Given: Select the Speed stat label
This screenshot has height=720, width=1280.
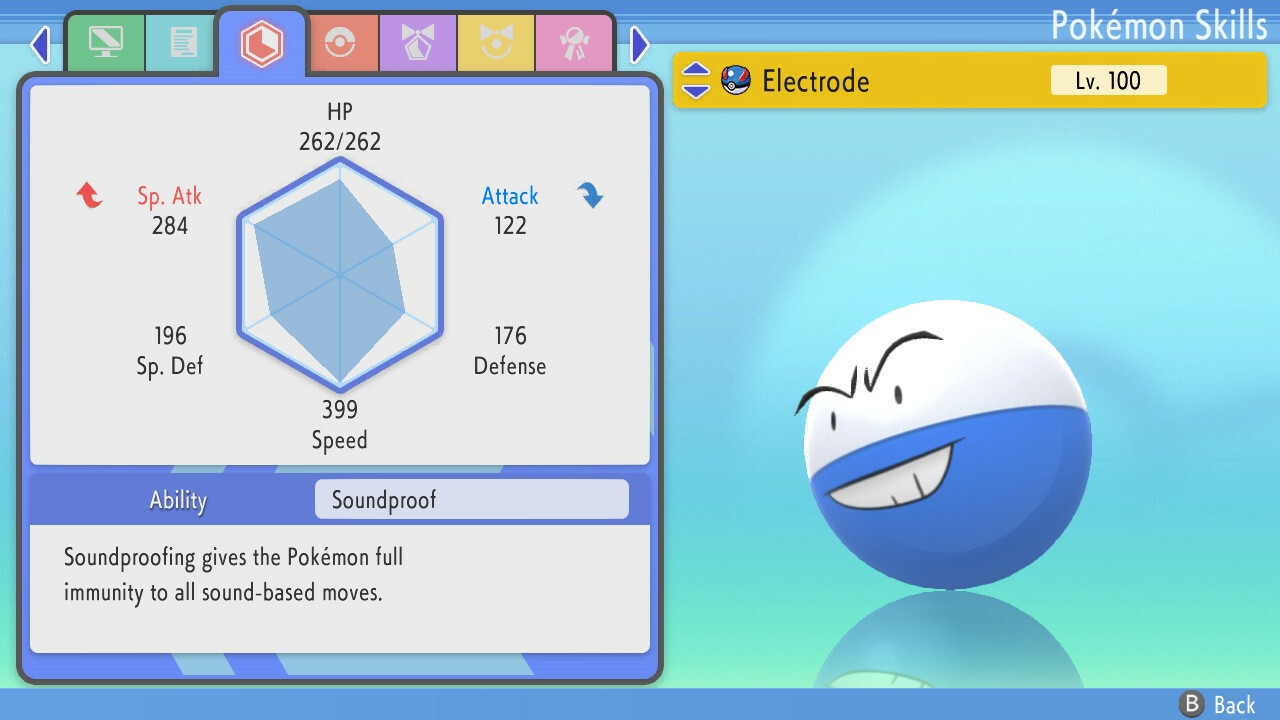Looking at the screenshot, I should pyautogui.click(x=340, y=440).
